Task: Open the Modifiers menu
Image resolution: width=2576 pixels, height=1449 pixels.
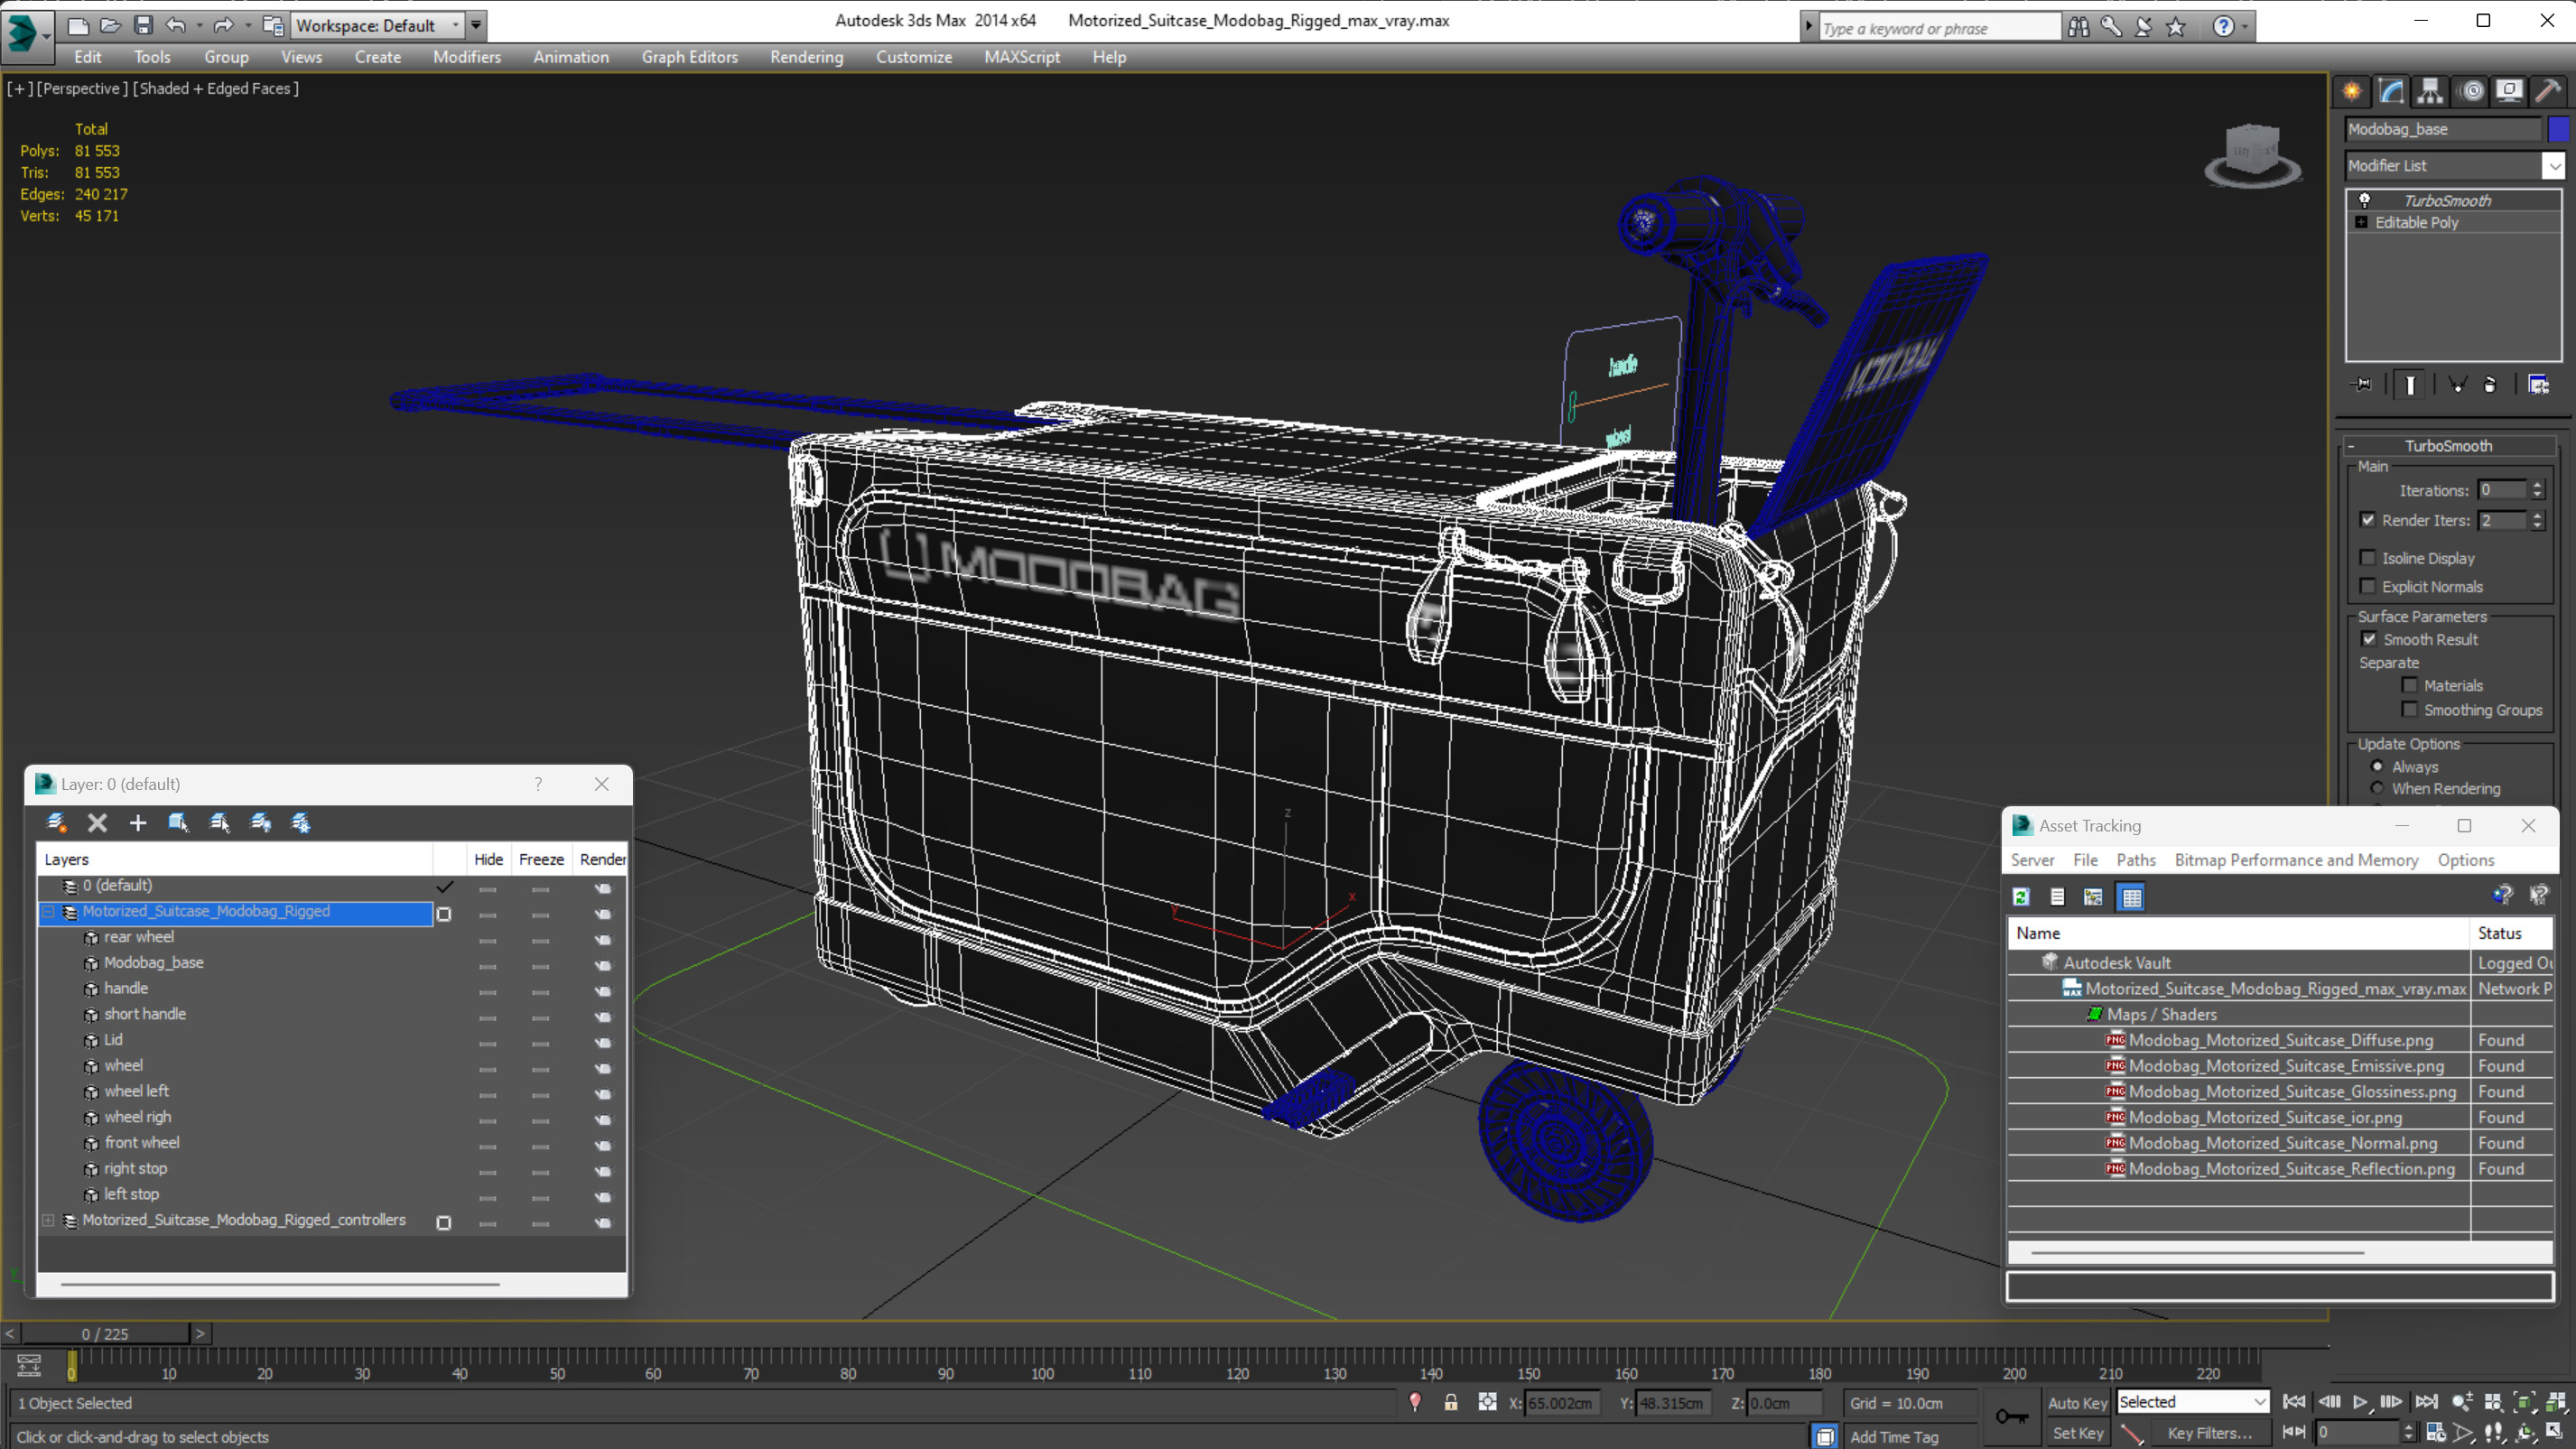Action: [467, 57]
